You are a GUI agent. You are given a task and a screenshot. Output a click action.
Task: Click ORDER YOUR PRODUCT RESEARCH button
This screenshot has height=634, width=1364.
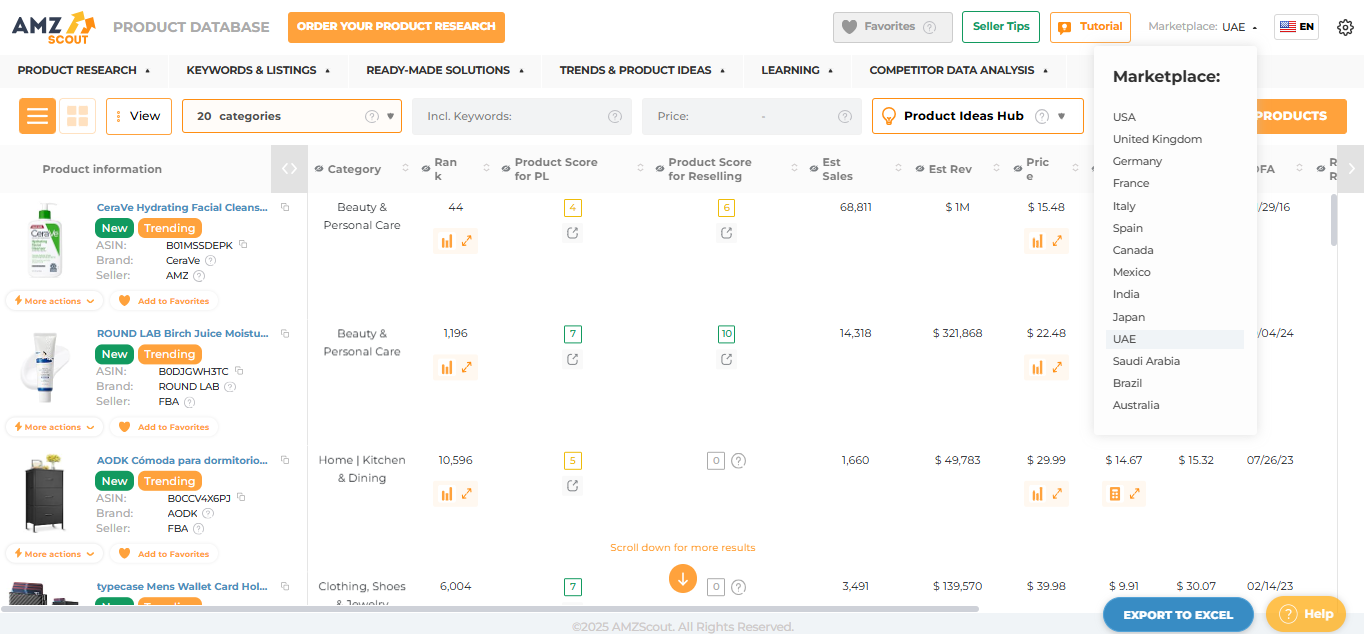pos(396,27)
